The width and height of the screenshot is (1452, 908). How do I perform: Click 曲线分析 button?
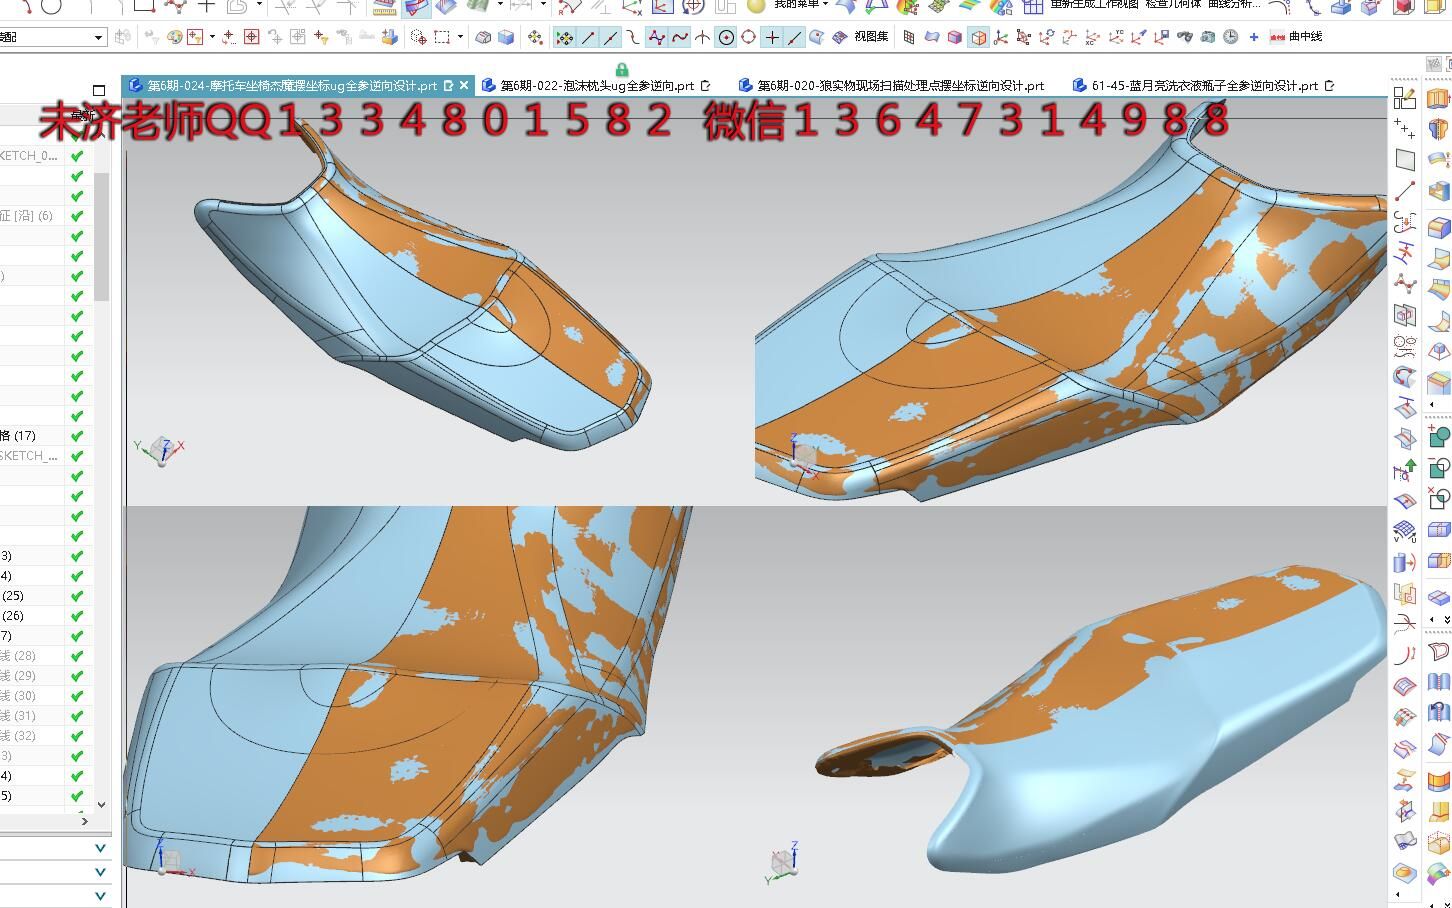1234,5
